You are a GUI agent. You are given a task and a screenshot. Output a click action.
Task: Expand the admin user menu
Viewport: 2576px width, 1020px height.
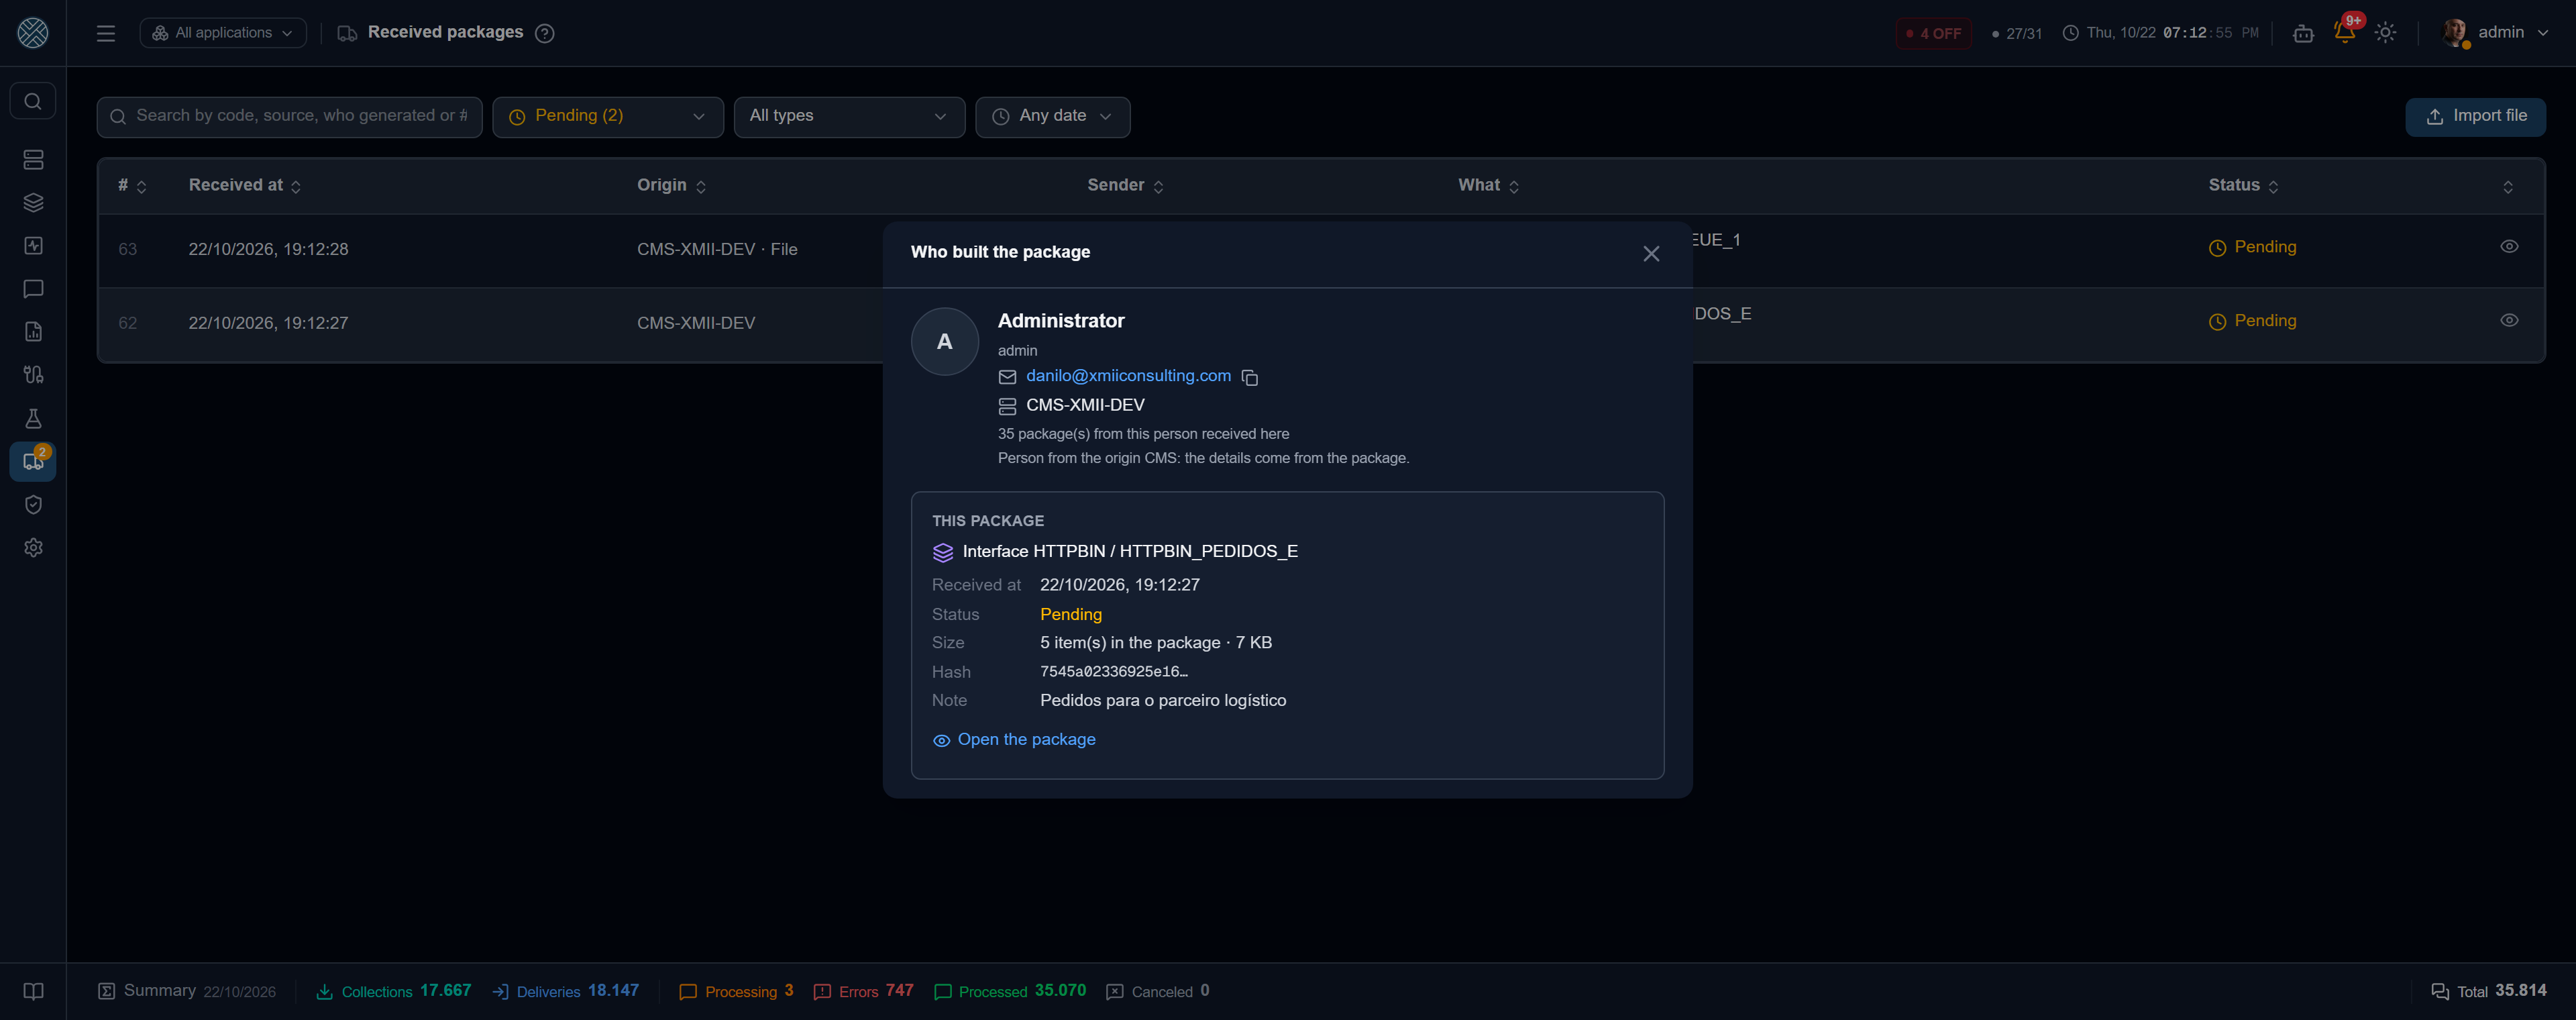(2496, 33)
